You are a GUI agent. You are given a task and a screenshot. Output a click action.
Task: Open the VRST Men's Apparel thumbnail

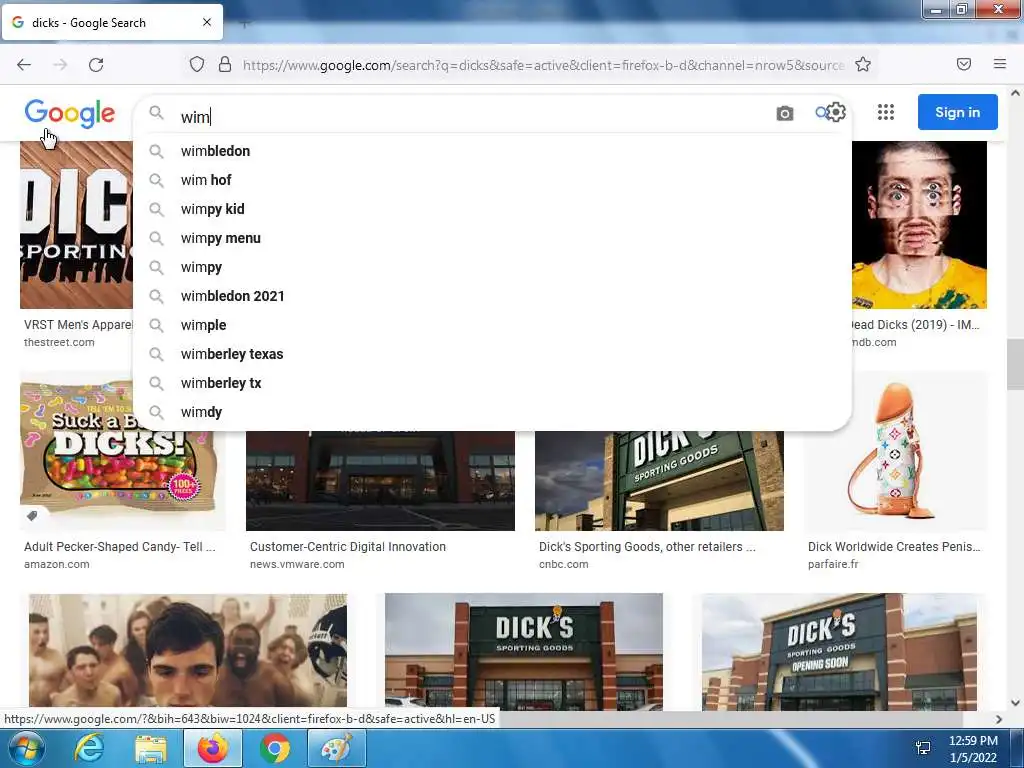click(76, 225)
